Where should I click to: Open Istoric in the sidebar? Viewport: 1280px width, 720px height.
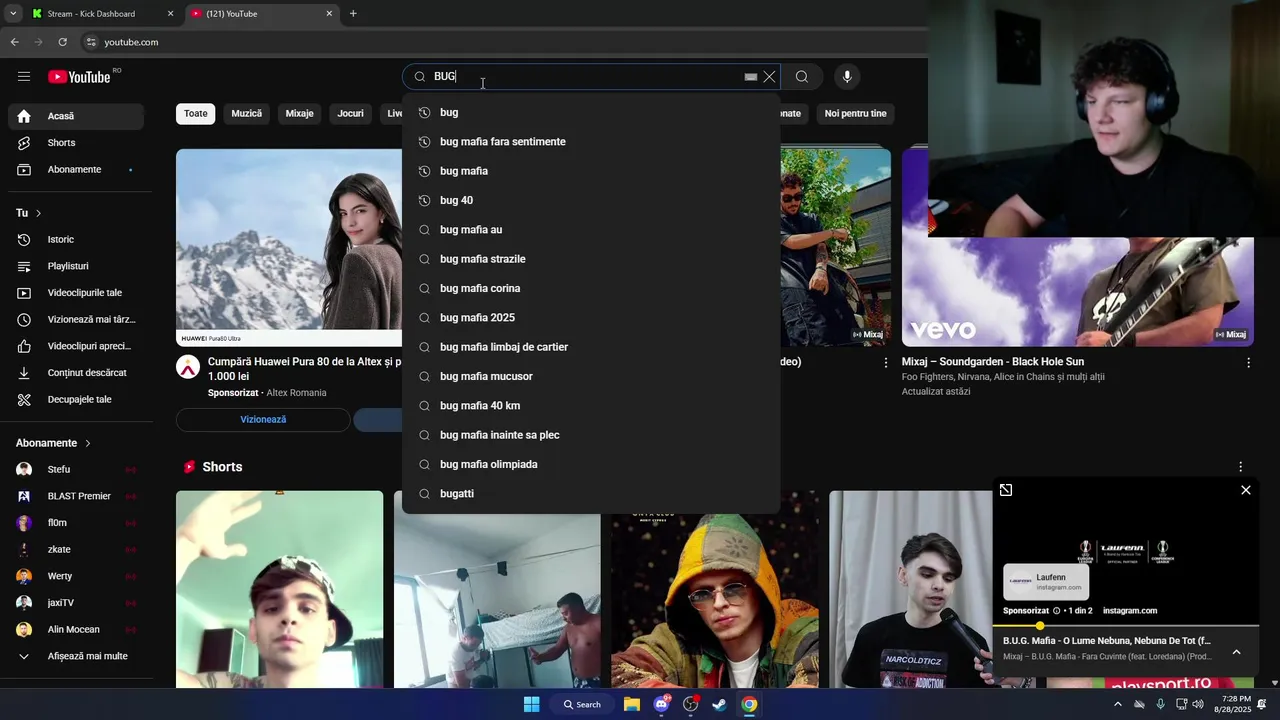(76, 240)
